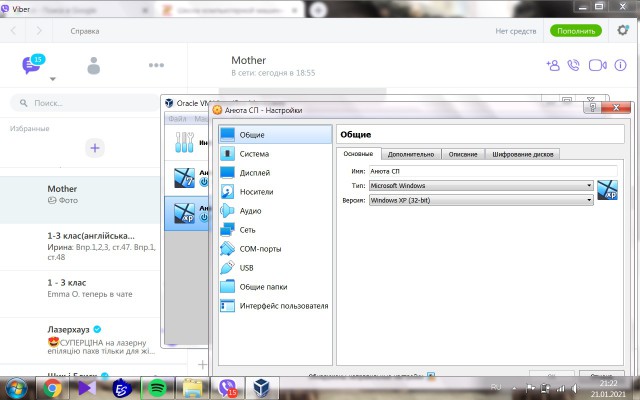
Task: Open Viber account dropdown arrow under chats
Action: coord(53,79)
